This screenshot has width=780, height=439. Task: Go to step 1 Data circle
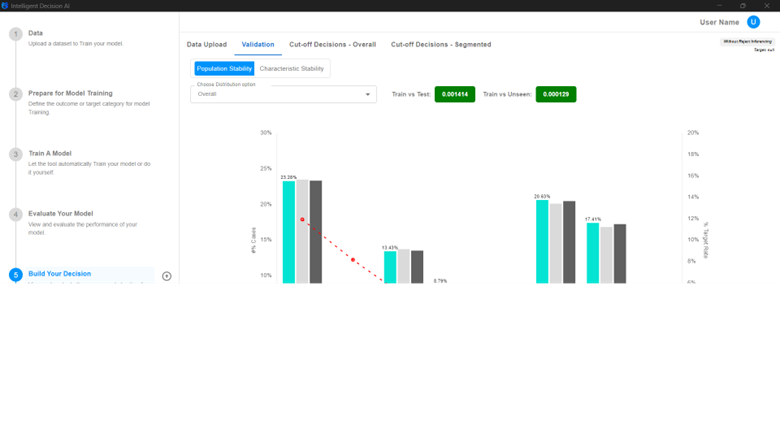(x=15, y=34)
